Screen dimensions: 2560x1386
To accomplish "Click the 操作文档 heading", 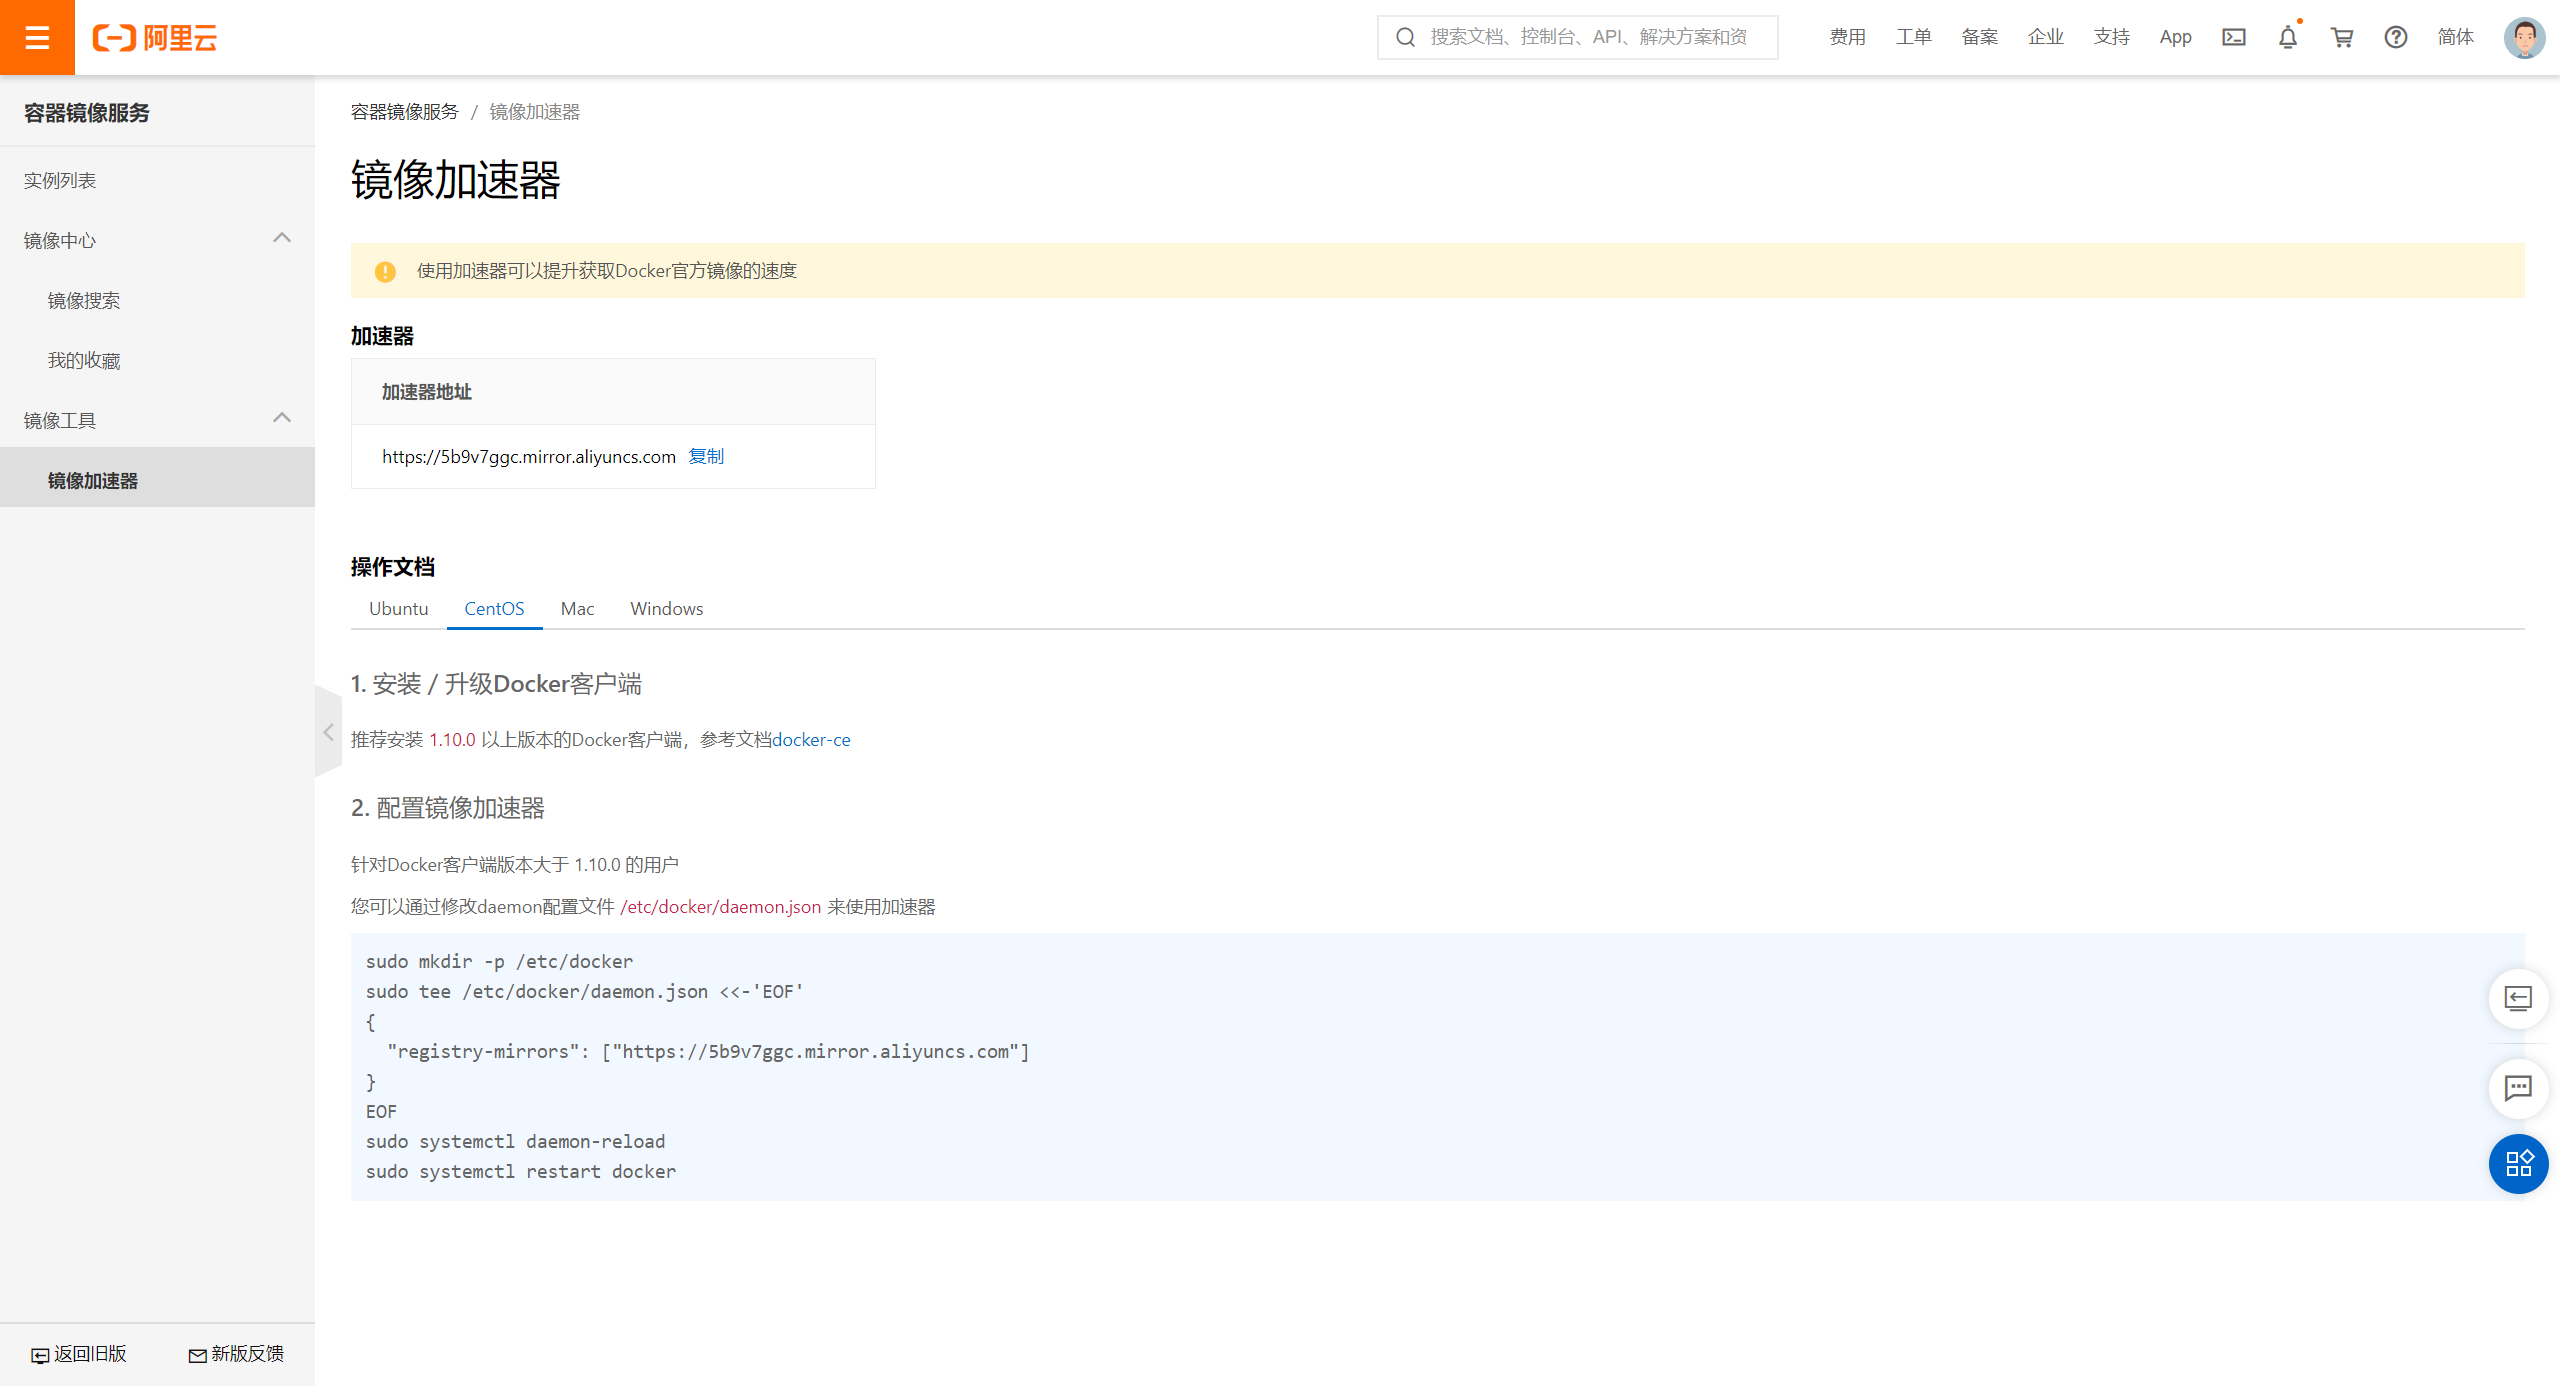I will (x=393, y=567).
